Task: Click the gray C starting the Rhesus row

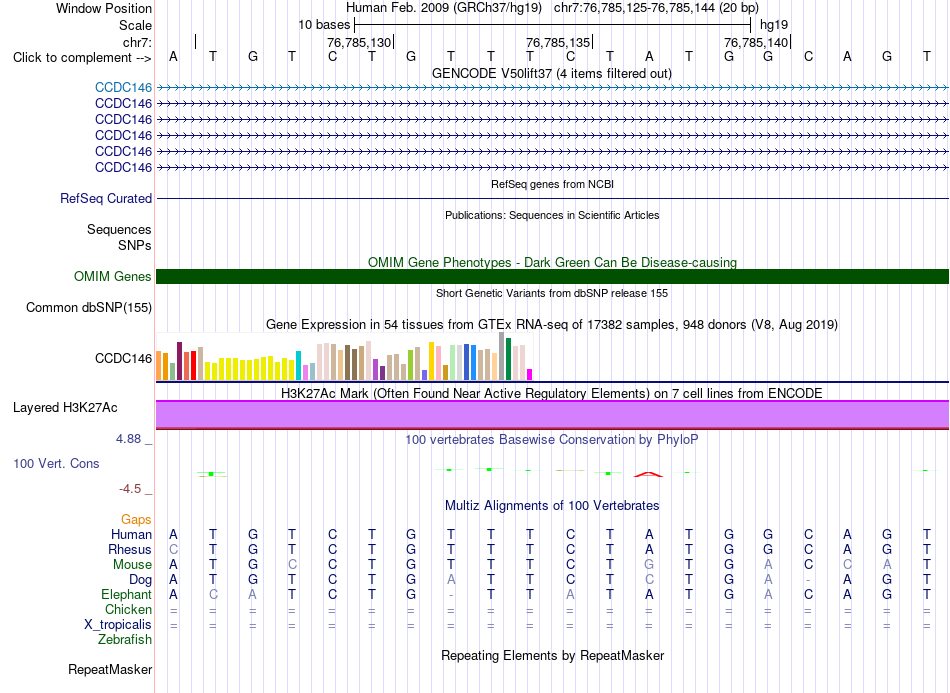Action: 173,549
